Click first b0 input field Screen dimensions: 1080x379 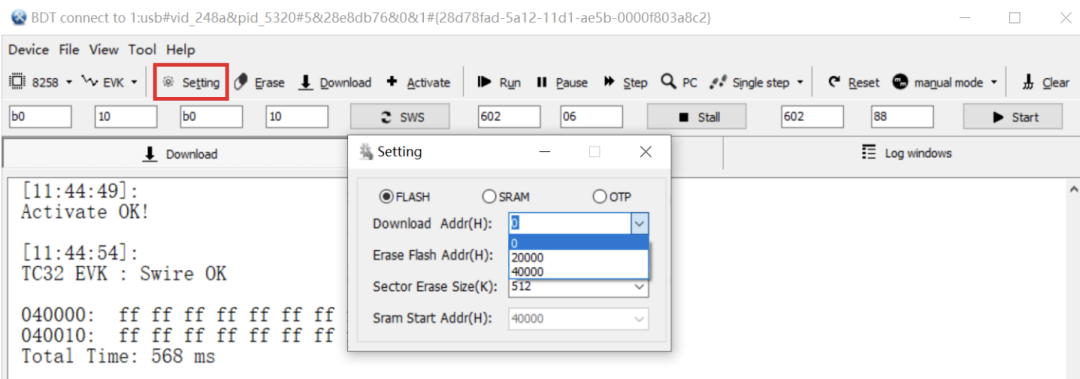coord(40,117)
